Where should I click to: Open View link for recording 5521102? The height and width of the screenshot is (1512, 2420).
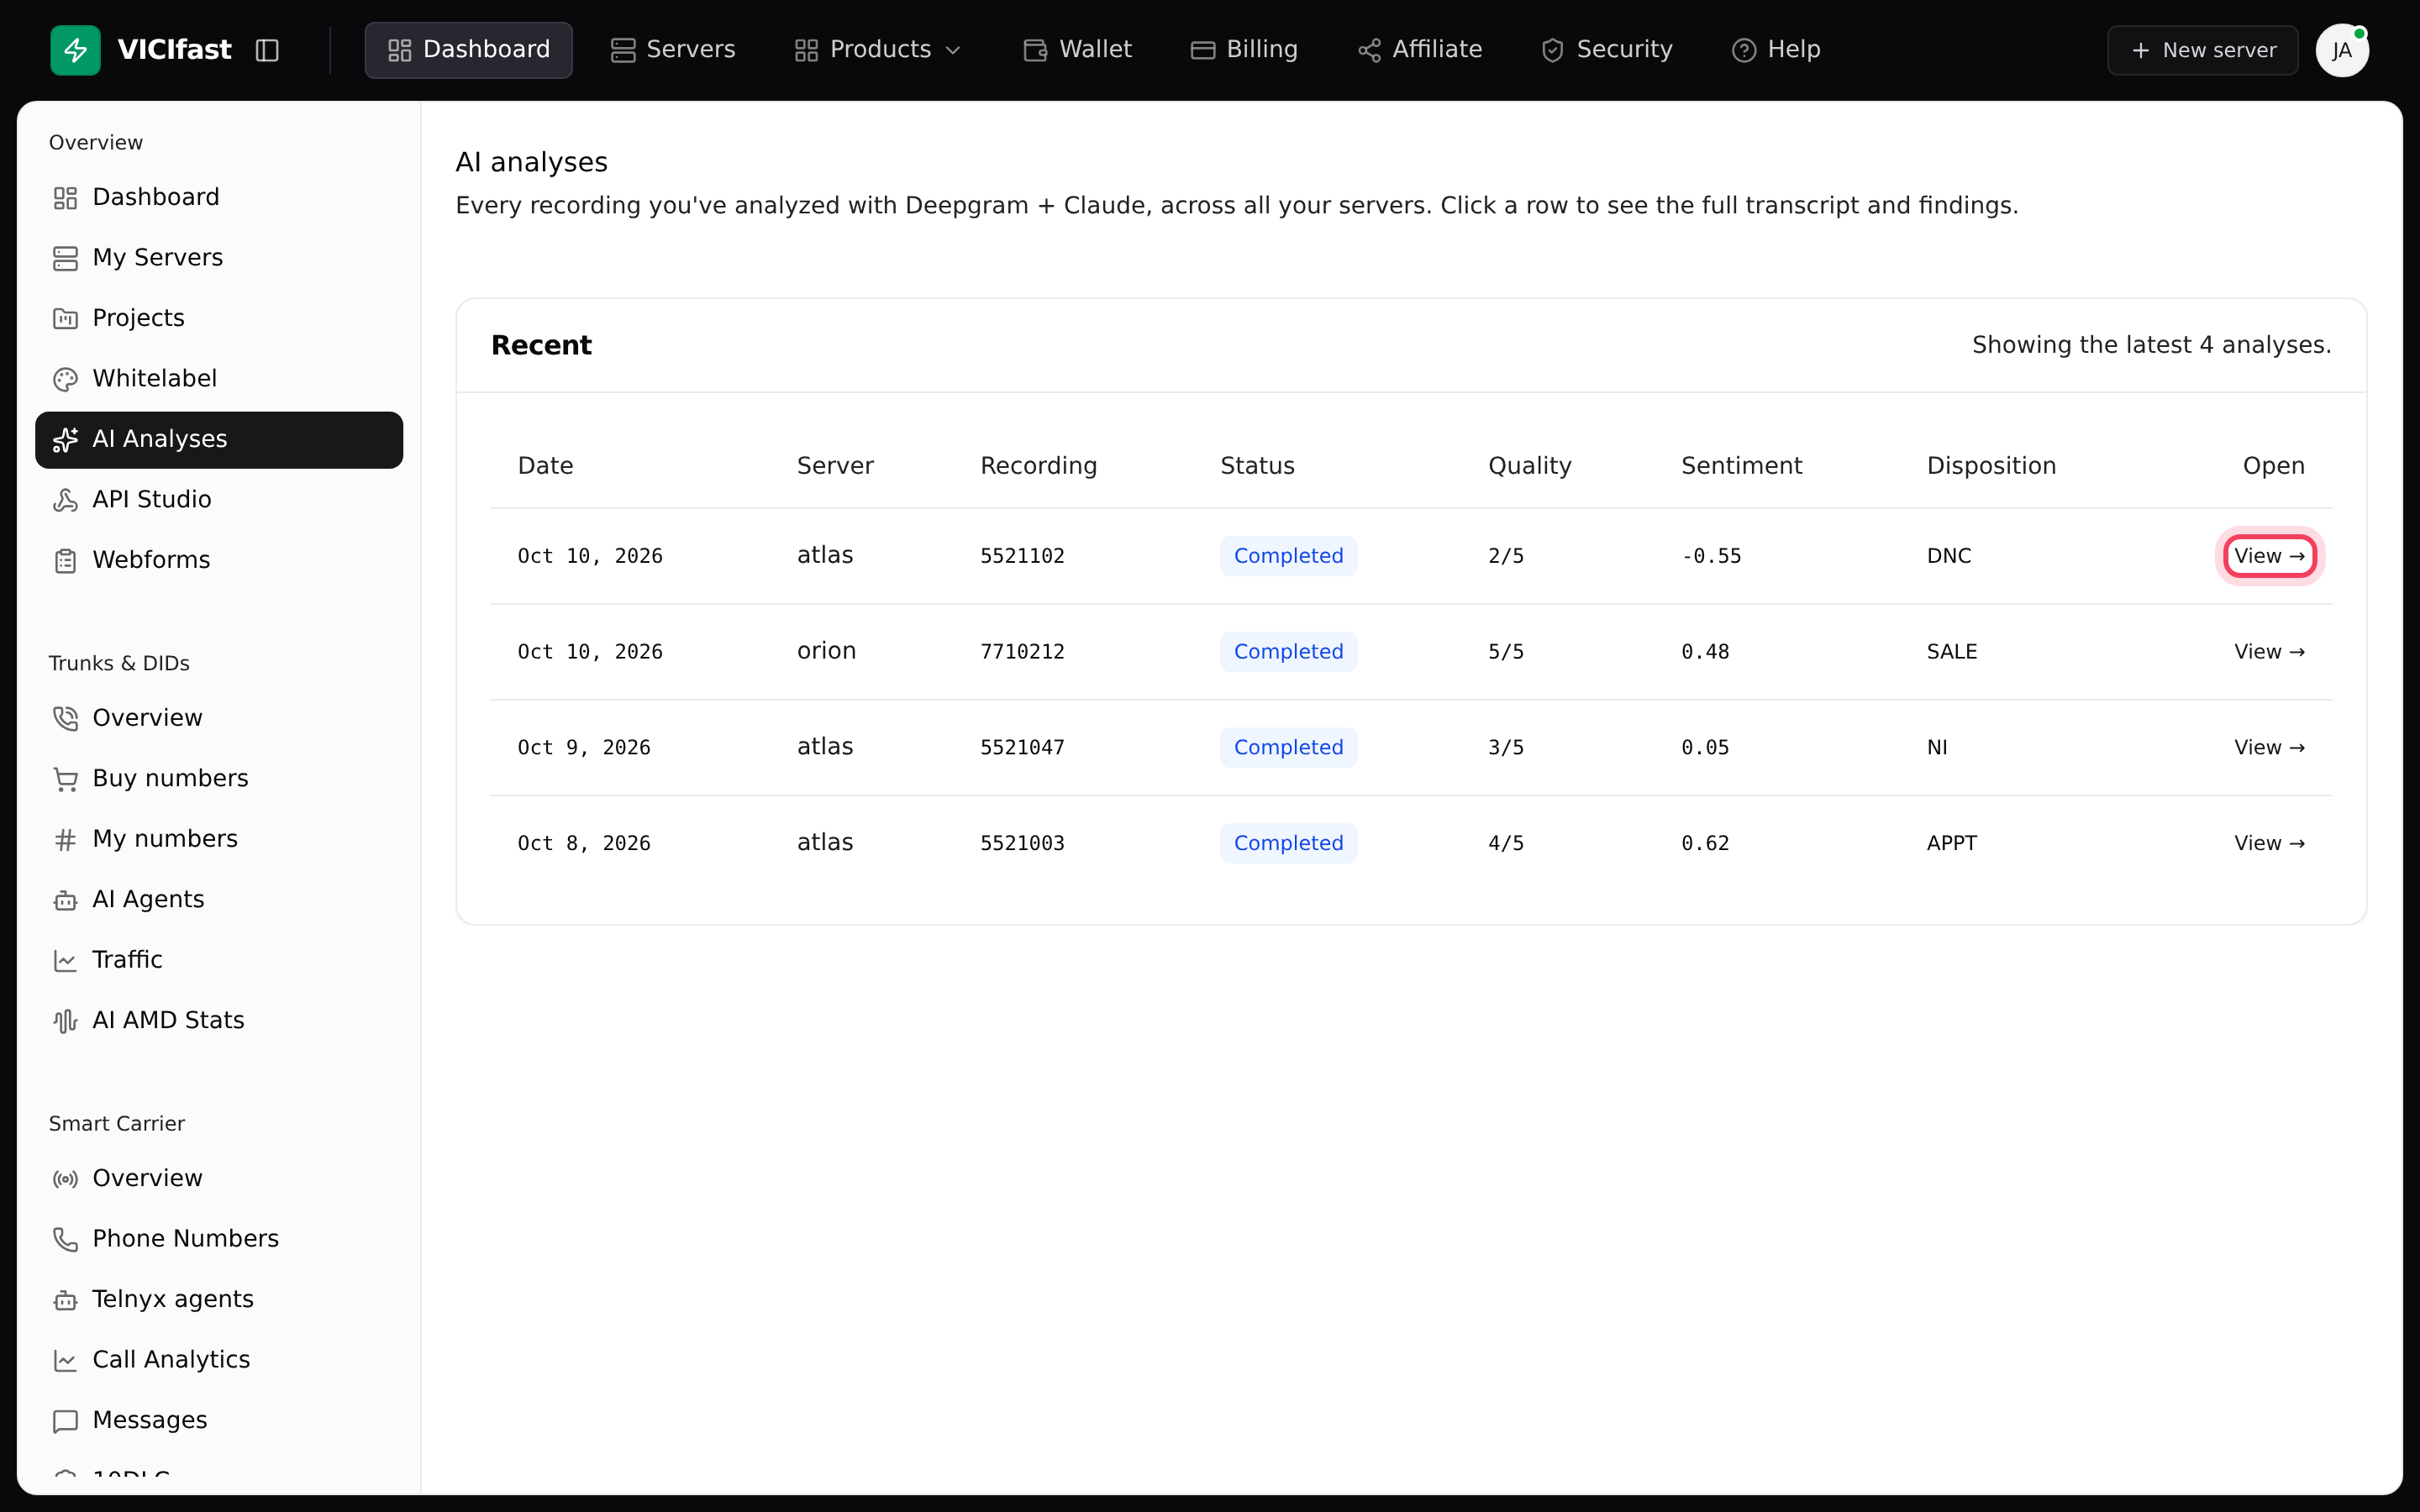(x=2269, y=556)
